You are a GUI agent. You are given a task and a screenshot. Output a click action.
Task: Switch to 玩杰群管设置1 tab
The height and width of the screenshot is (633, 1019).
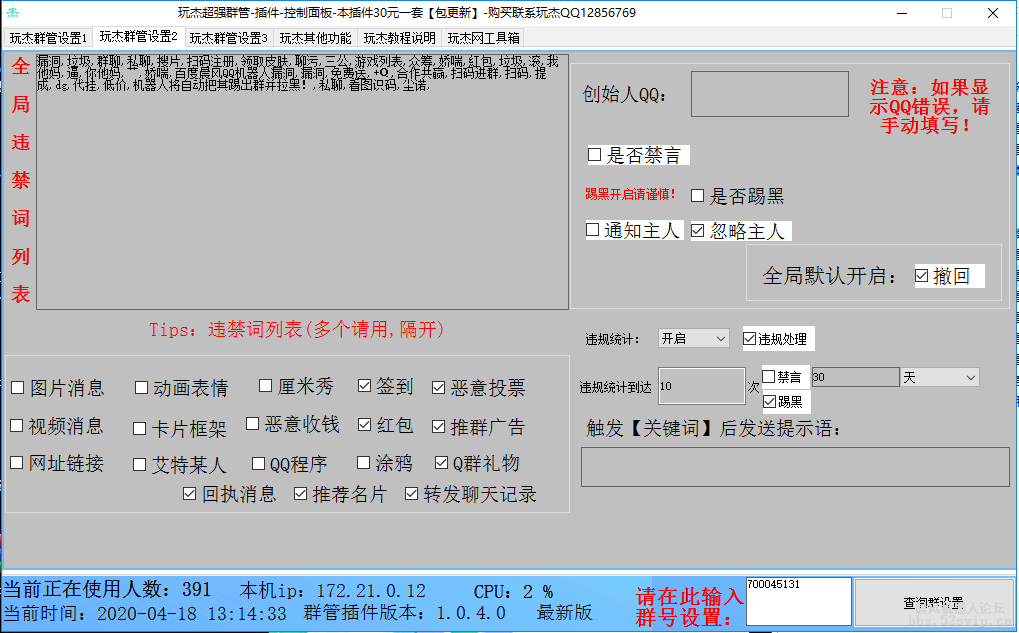48,38
